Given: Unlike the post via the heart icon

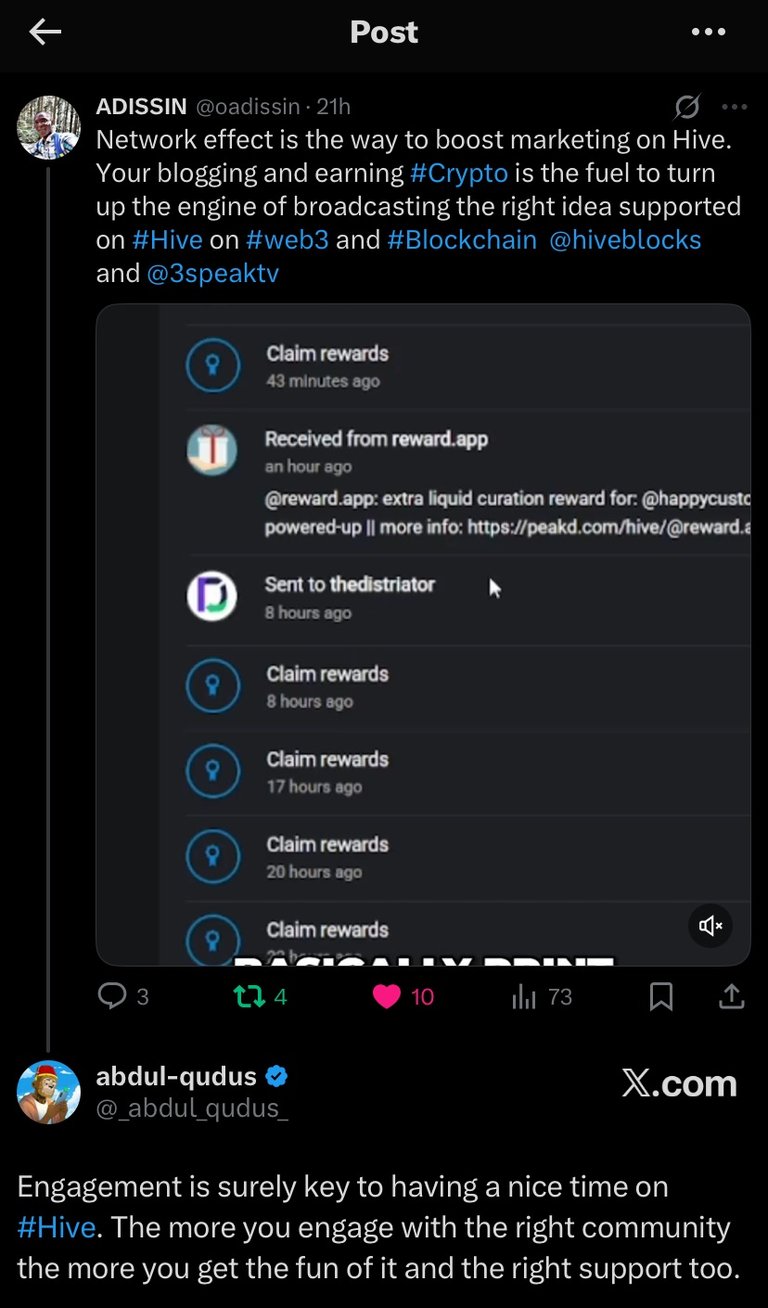Looking at the screenshot, I should click(x=386, y=996).
